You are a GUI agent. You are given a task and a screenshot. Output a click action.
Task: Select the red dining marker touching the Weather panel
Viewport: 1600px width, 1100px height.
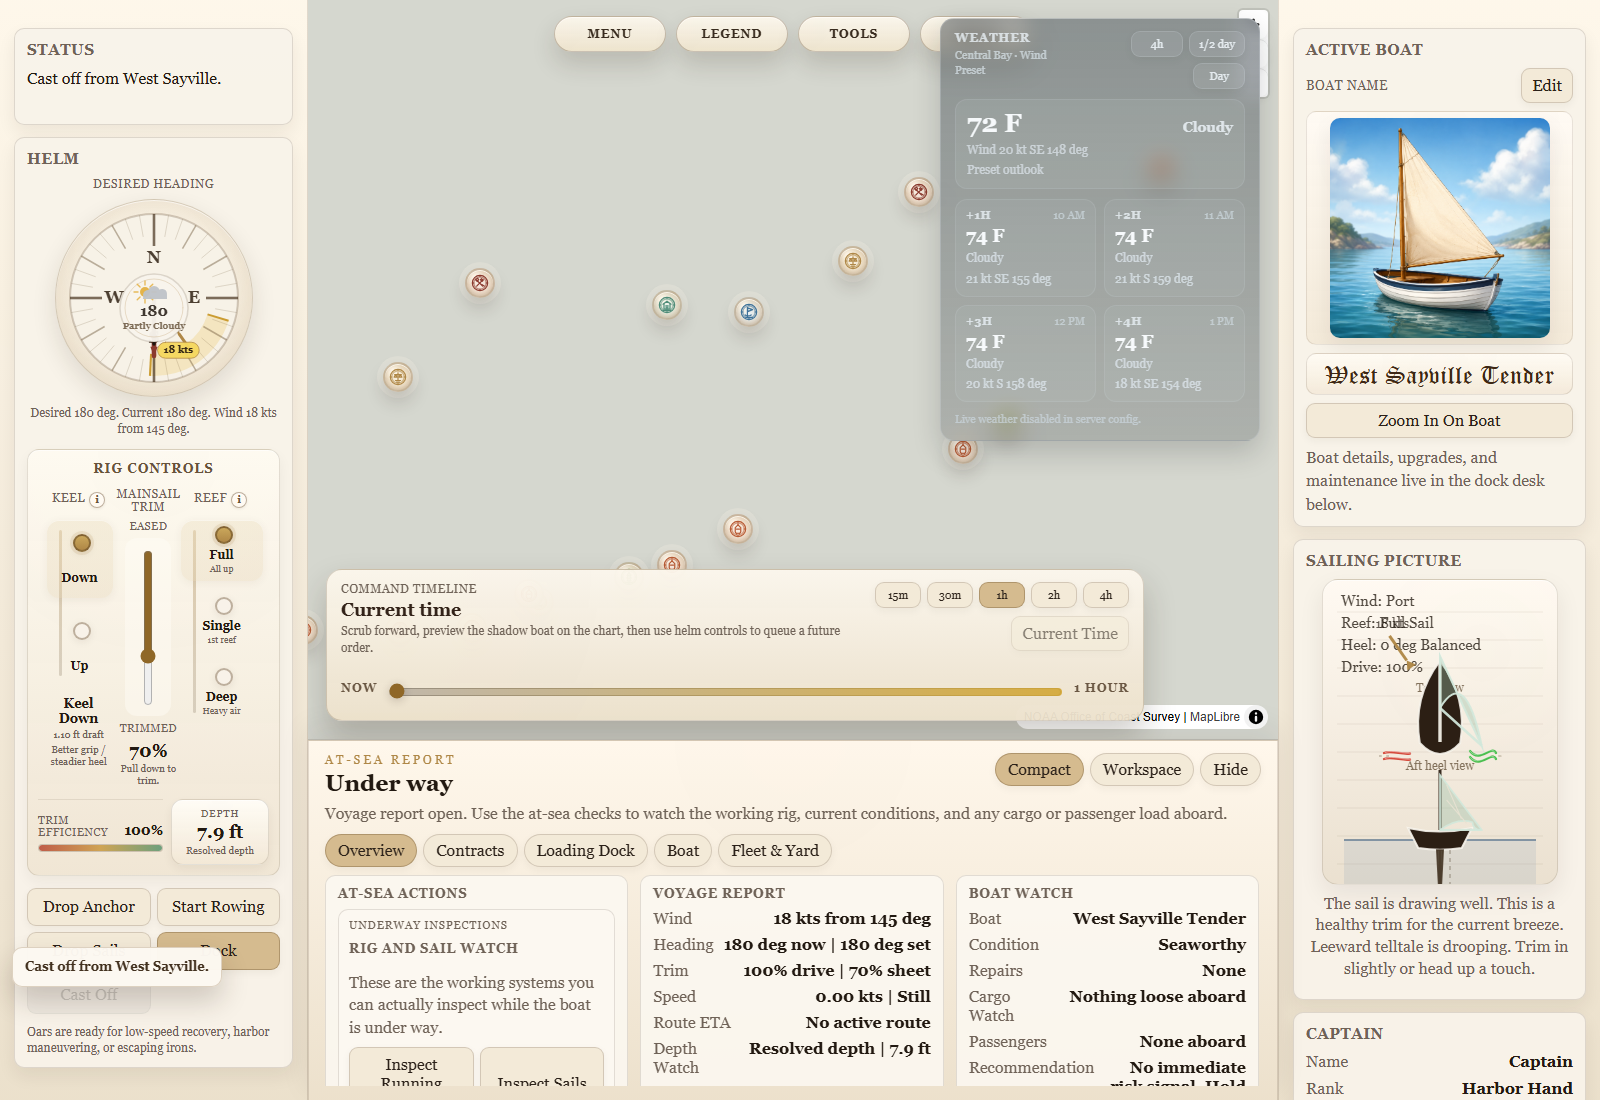click(x=919, y=191)
